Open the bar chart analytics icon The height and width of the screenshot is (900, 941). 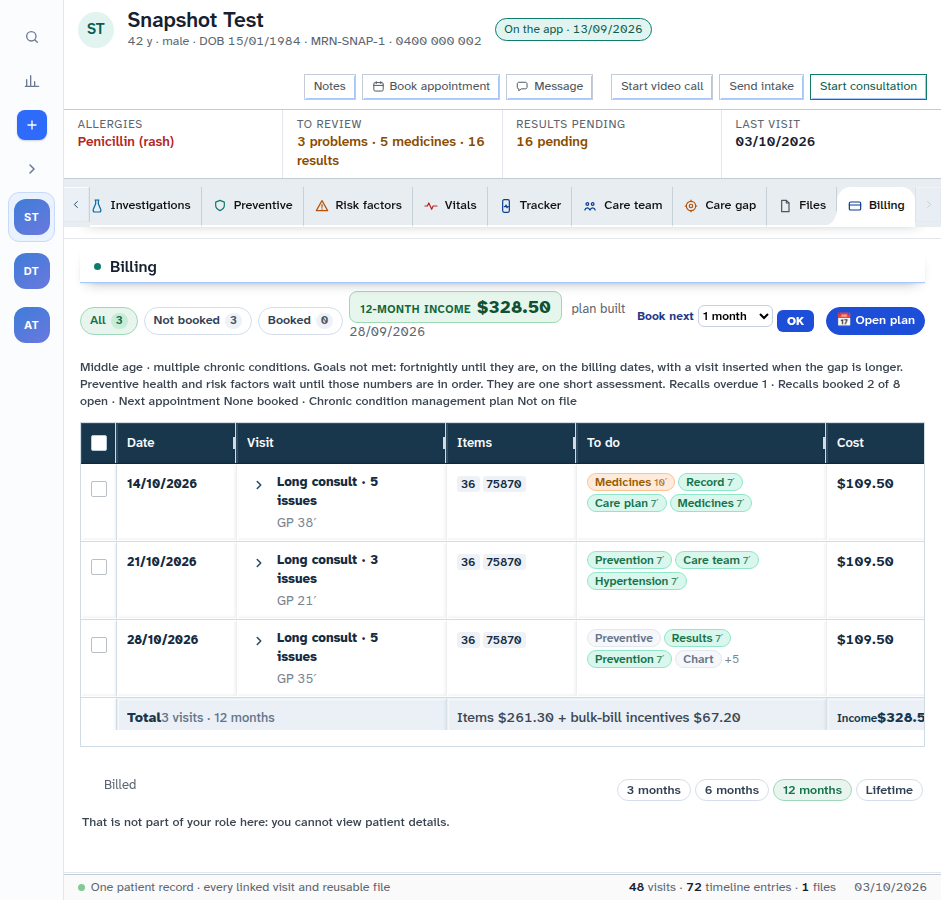(32, 81)
